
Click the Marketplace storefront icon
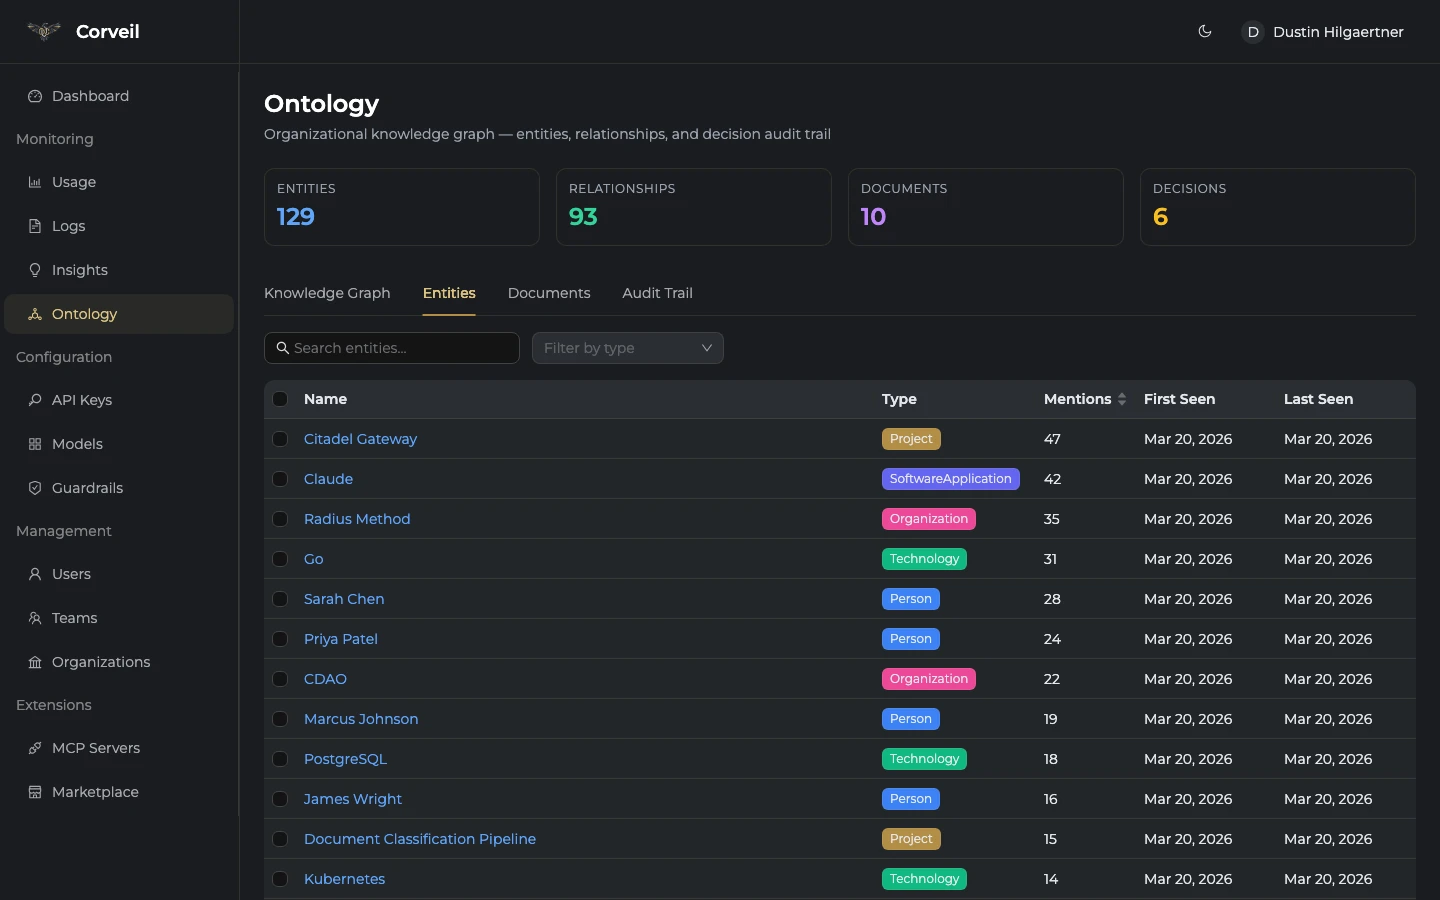click(35, 792)
